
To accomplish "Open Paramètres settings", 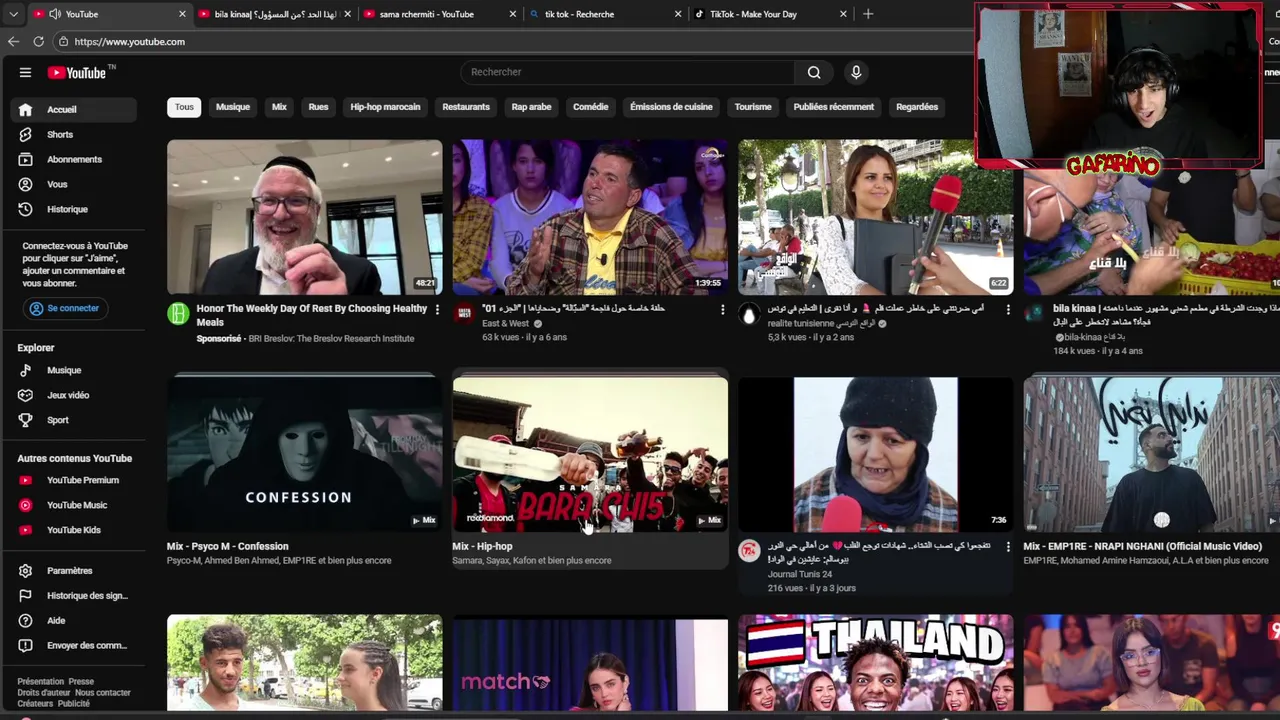I will [x=74, y=570].
